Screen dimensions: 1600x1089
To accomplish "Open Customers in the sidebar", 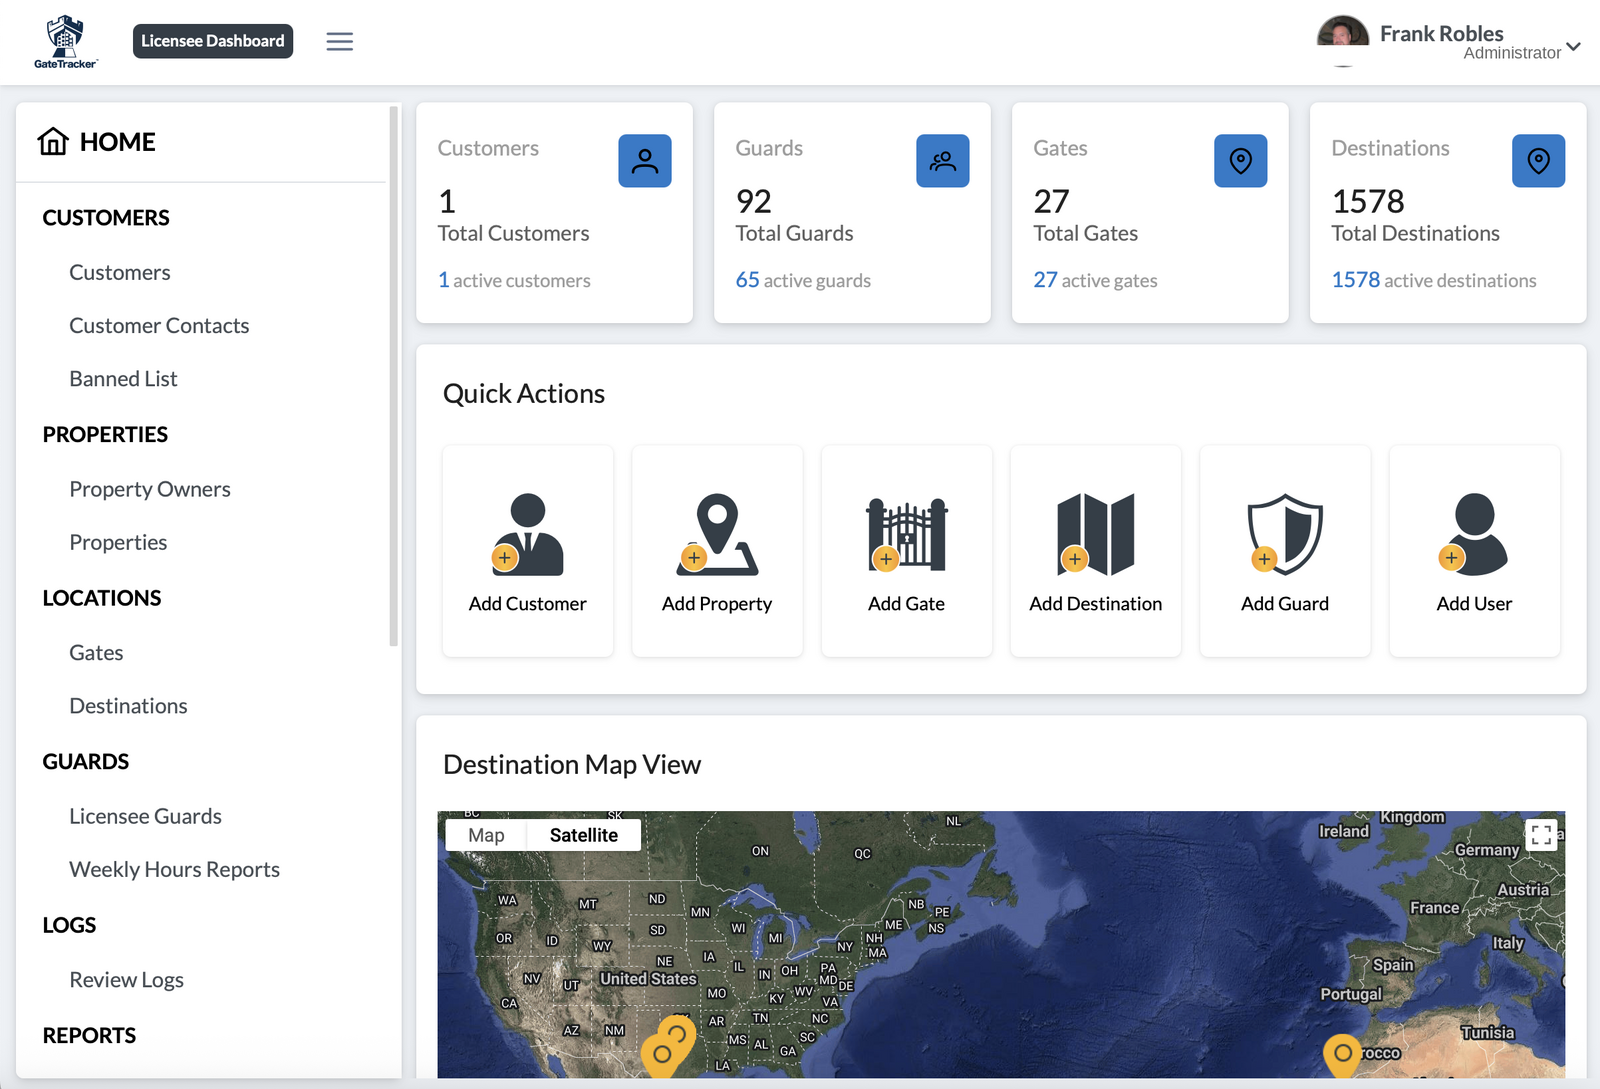I will (x=120, y=272).
